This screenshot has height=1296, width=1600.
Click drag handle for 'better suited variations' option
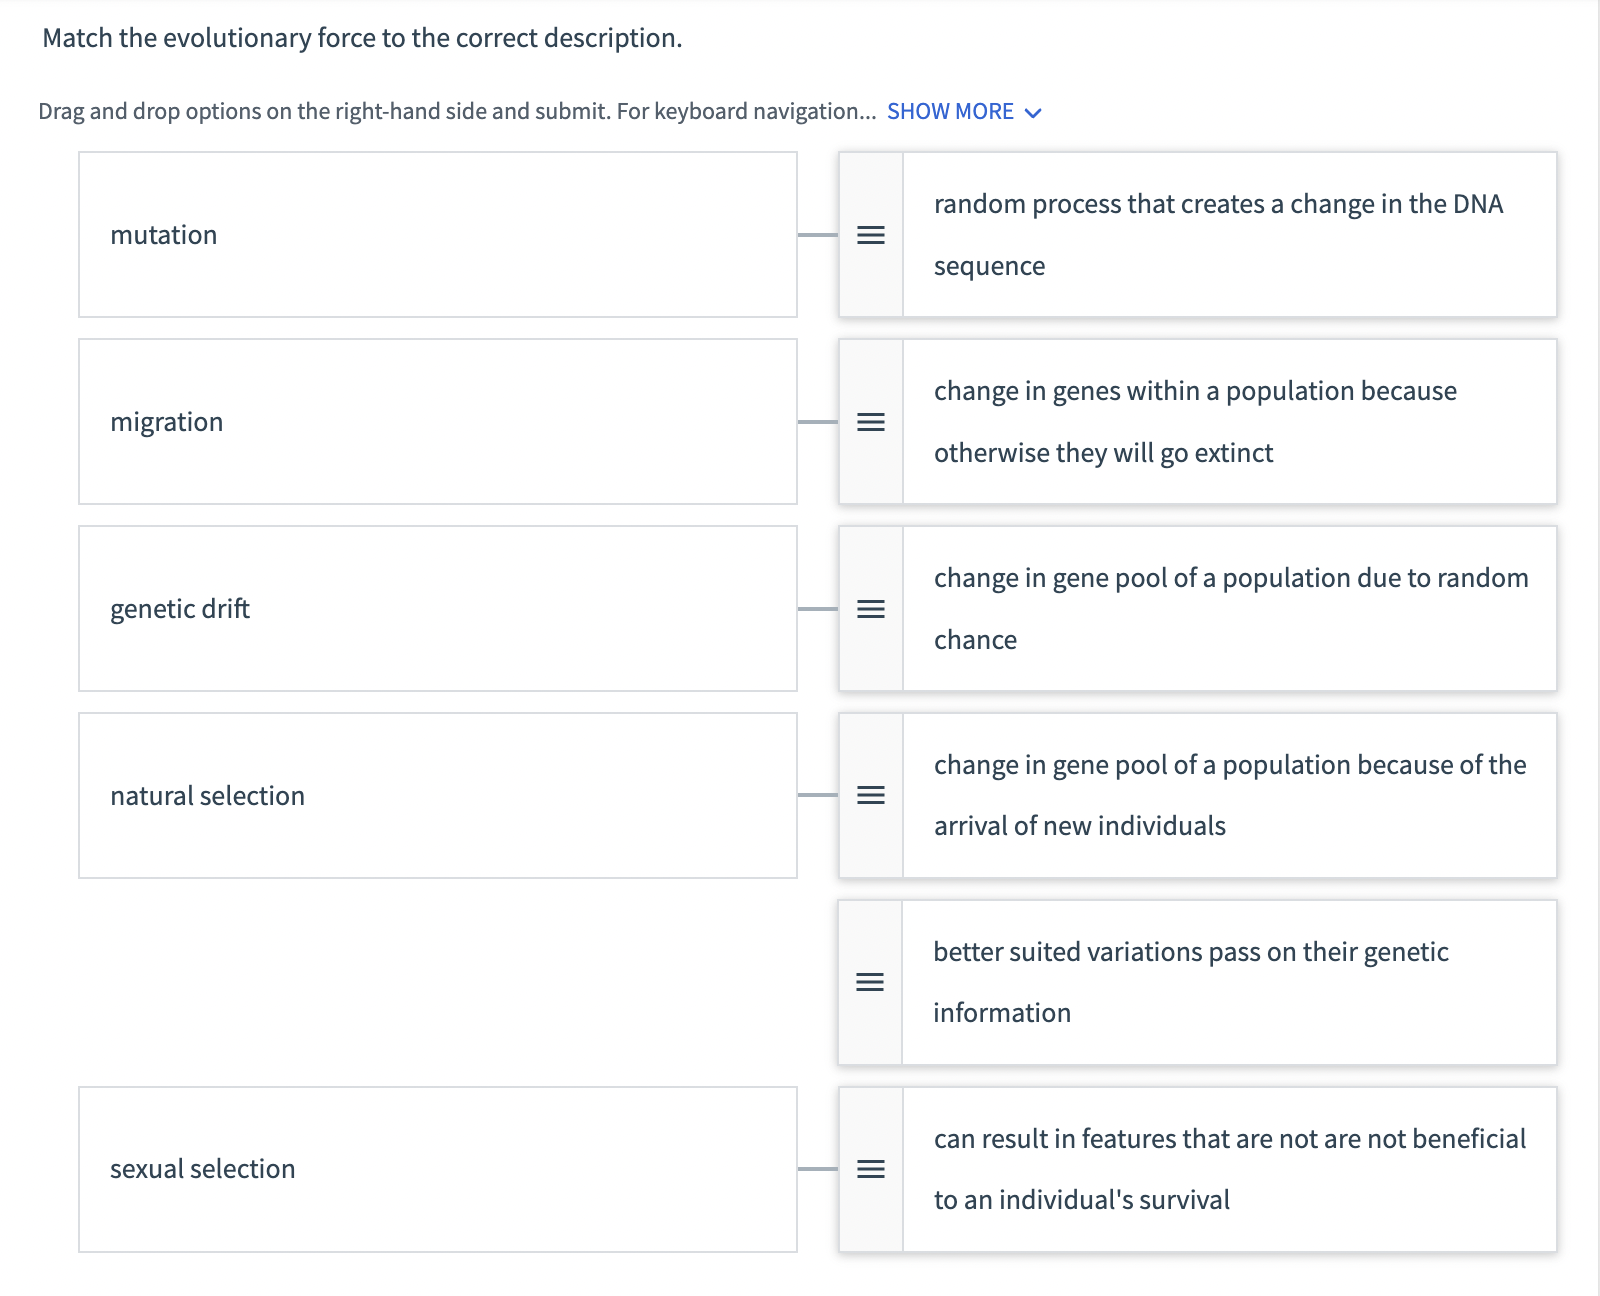click(x=870, y=982)
